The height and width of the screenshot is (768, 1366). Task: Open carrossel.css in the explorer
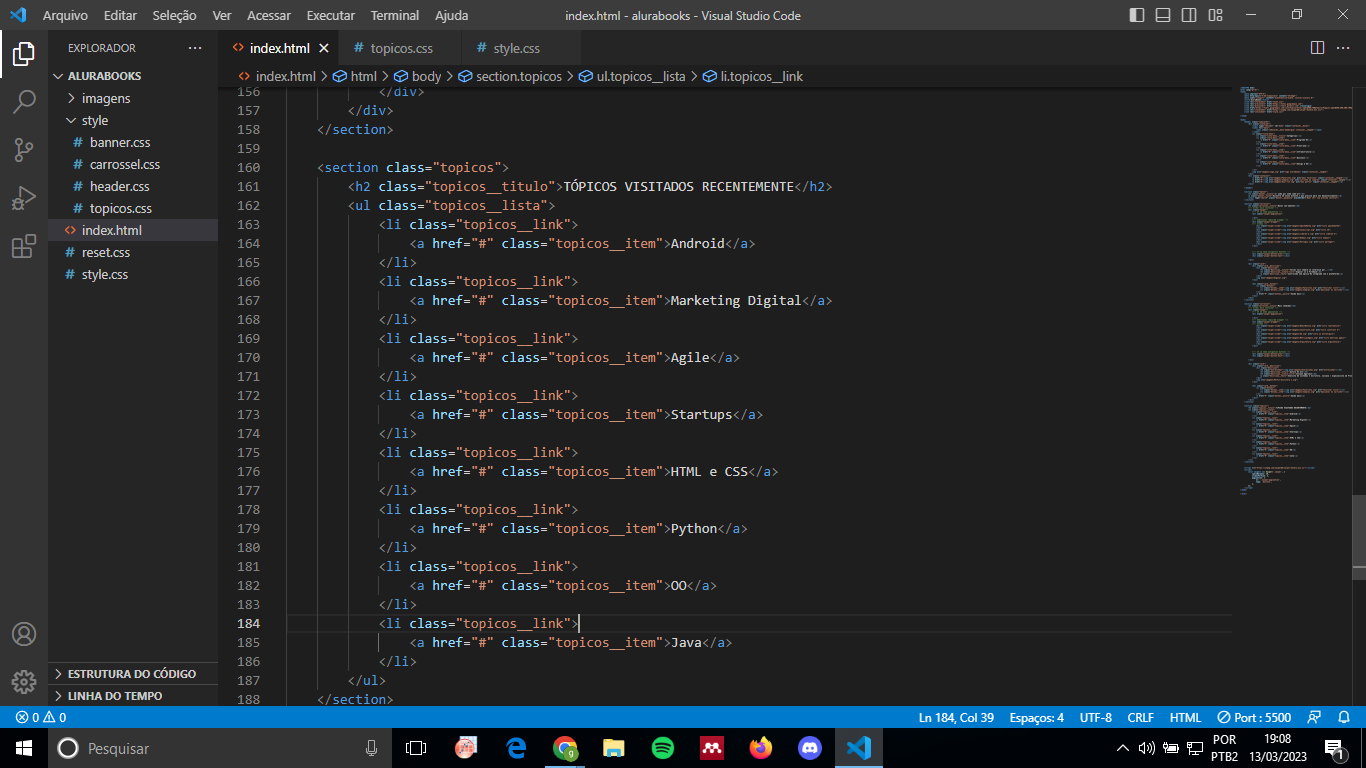point(133,164)
